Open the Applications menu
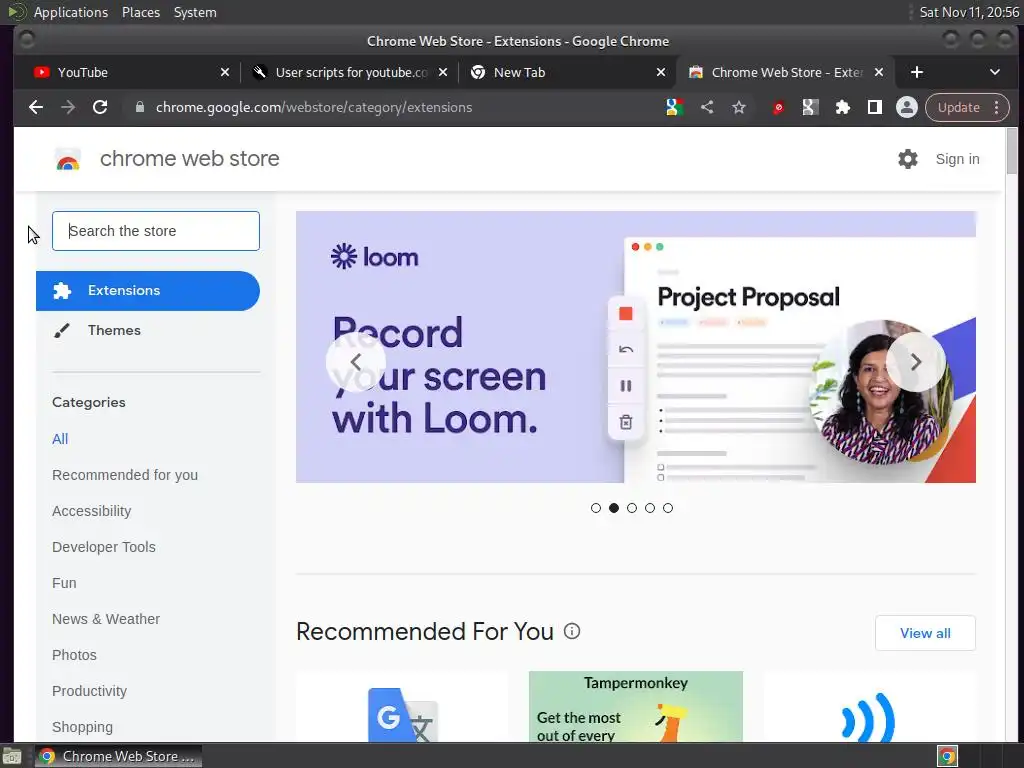1024x768 pixels. pyautogui.click(x=71, y=12)
